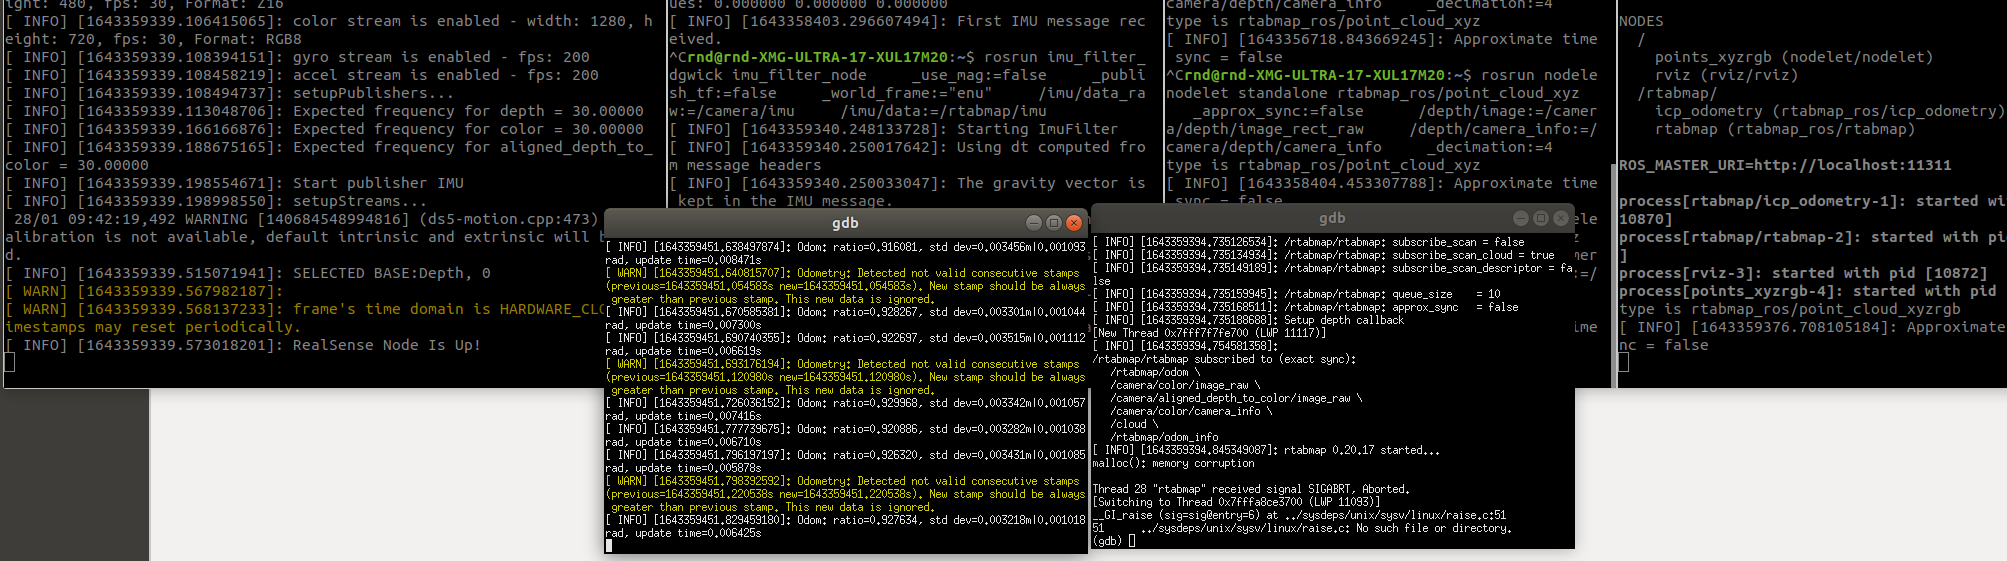Click Odom line with ratio=0.927634
Screen dimensions: 2007x561
click(846, 526)
